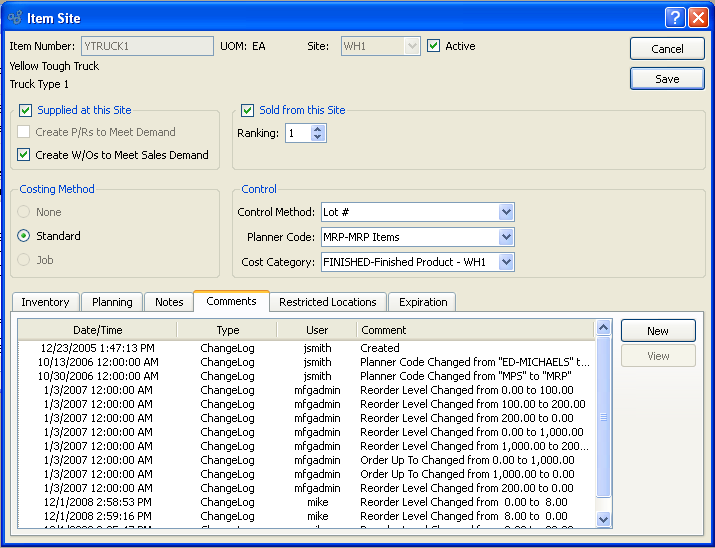
Task: Uncheck Supplied at this Site
Action: (x=25, y=110)
